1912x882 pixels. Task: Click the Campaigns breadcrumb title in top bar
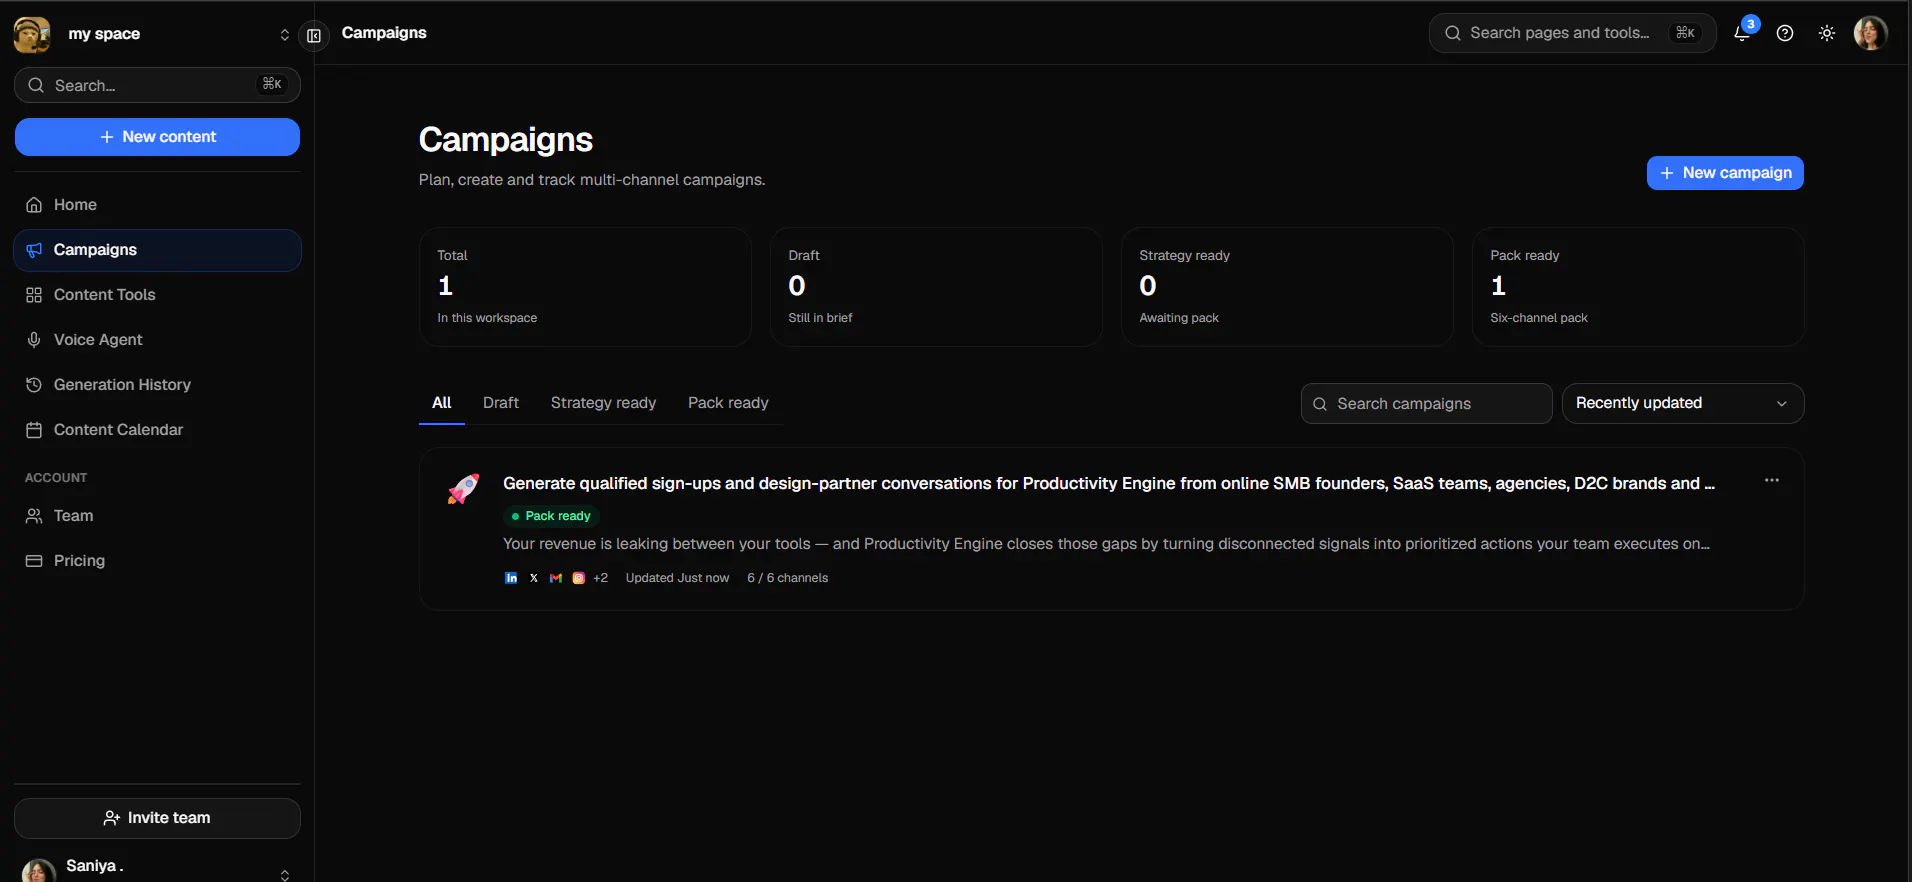tap(384, 33)
